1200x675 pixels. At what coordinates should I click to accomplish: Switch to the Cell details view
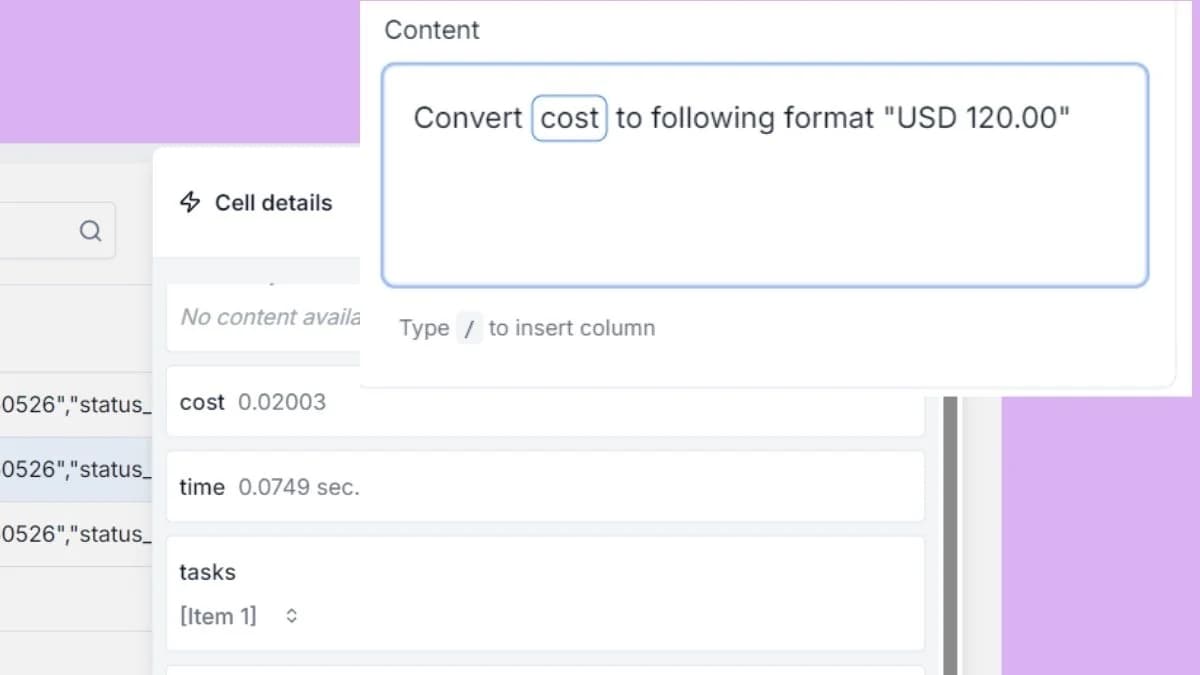(x=272, y=202)
